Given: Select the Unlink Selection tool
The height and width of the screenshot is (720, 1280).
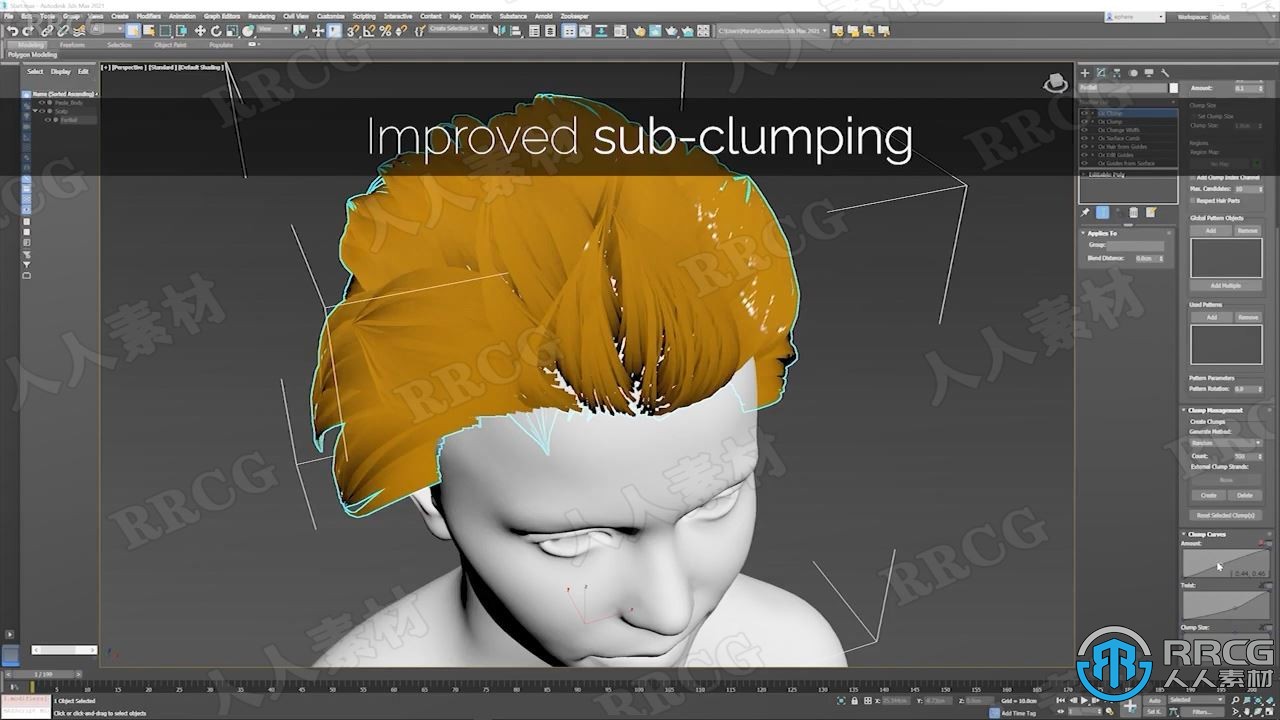Looking at the screenshot, I should click(x=63, y=31).
